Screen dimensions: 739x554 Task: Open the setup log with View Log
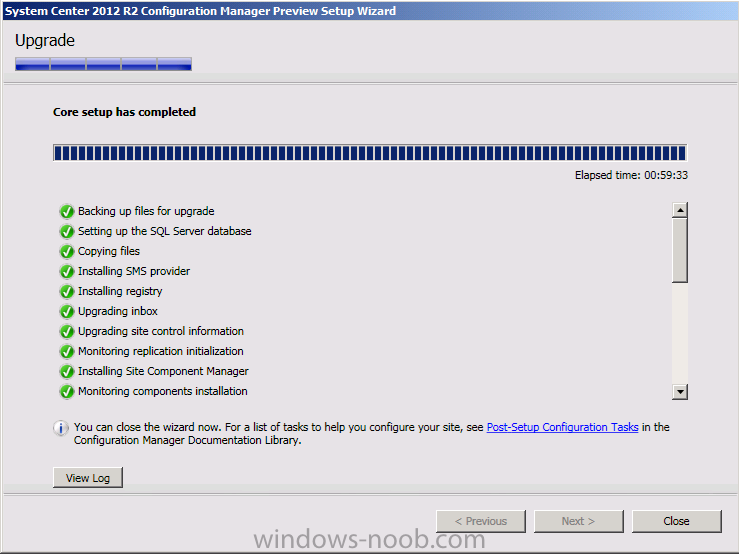pos(88,478)
